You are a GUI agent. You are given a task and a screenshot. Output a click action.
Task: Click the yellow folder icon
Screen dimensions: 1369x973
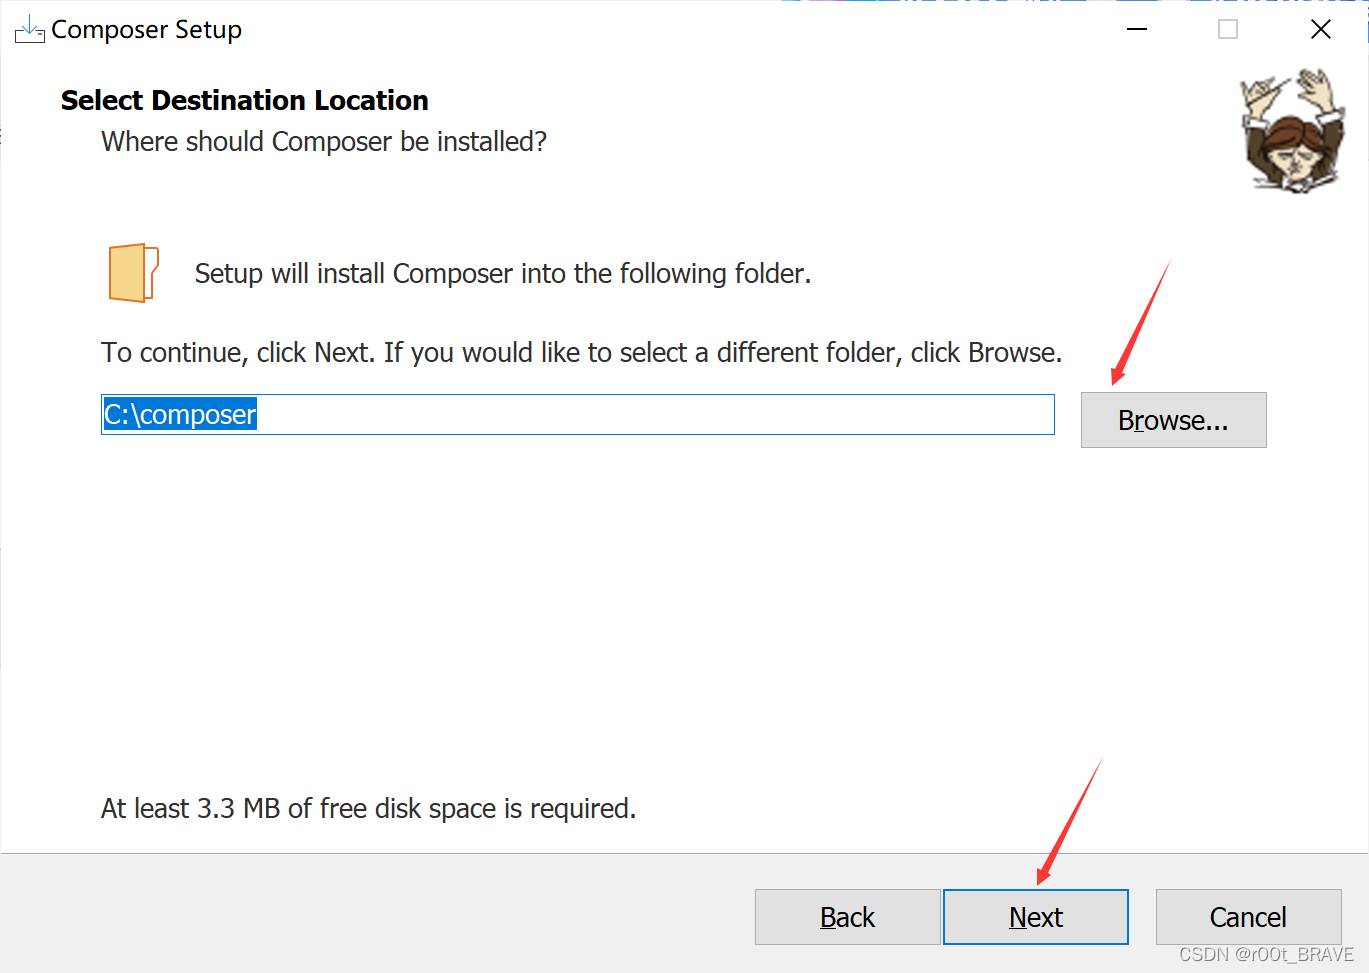pos(134,273)
